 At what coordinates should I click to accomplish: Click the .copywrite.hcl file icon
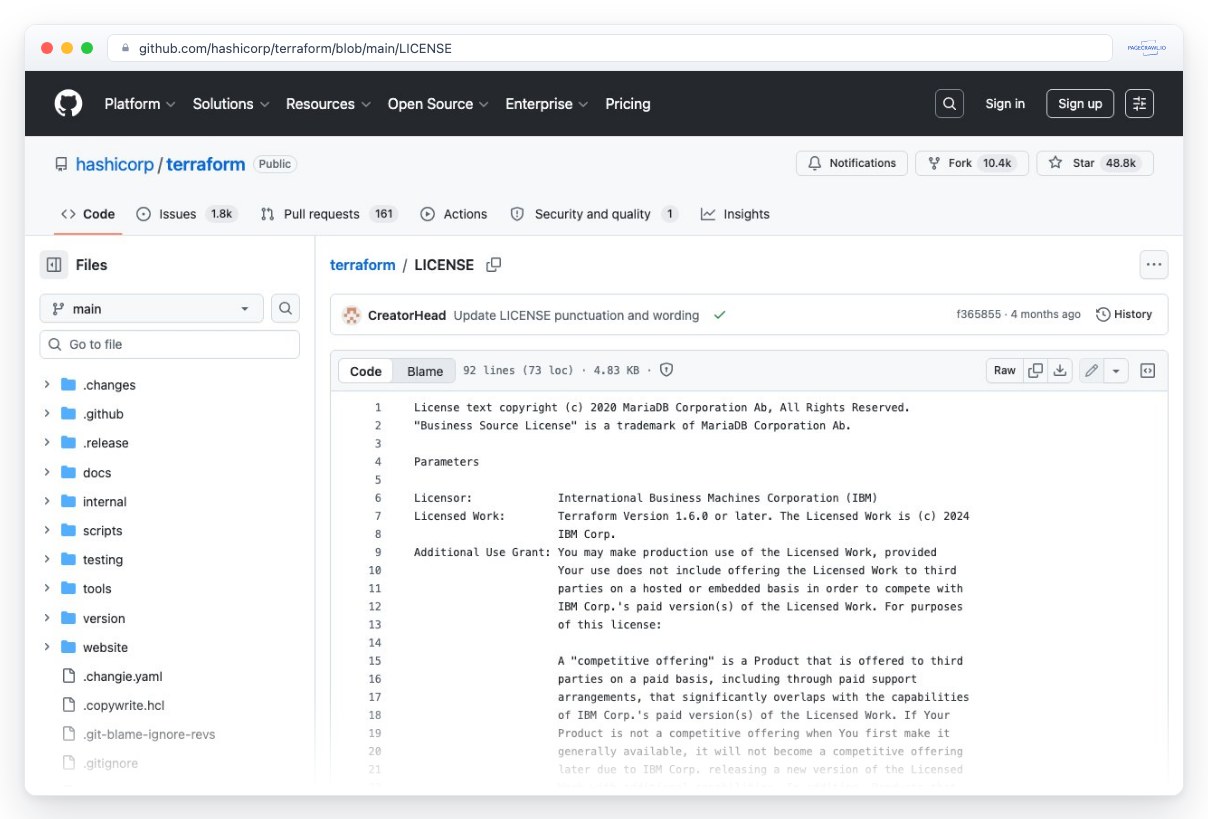click(x=69, y=705)
